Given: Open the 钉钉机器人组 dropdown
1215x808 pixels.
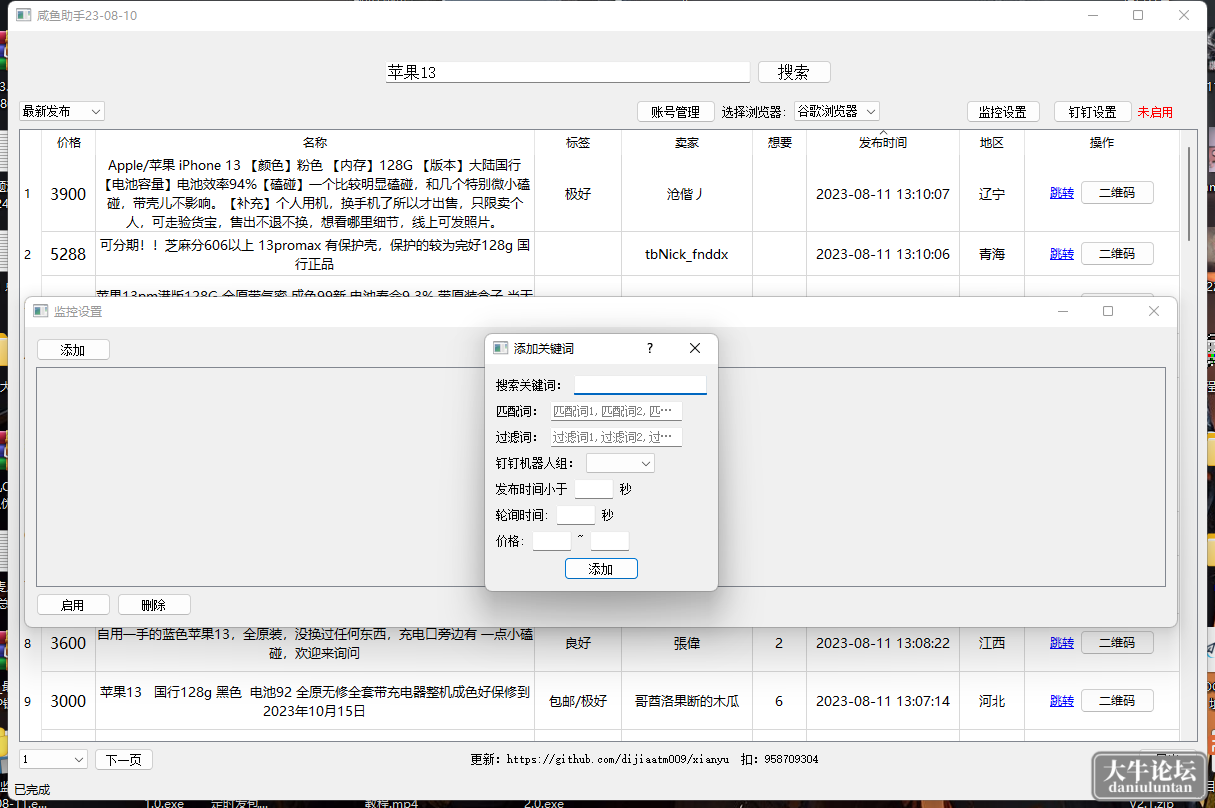Looking at the screenshot, I should 620,463.
